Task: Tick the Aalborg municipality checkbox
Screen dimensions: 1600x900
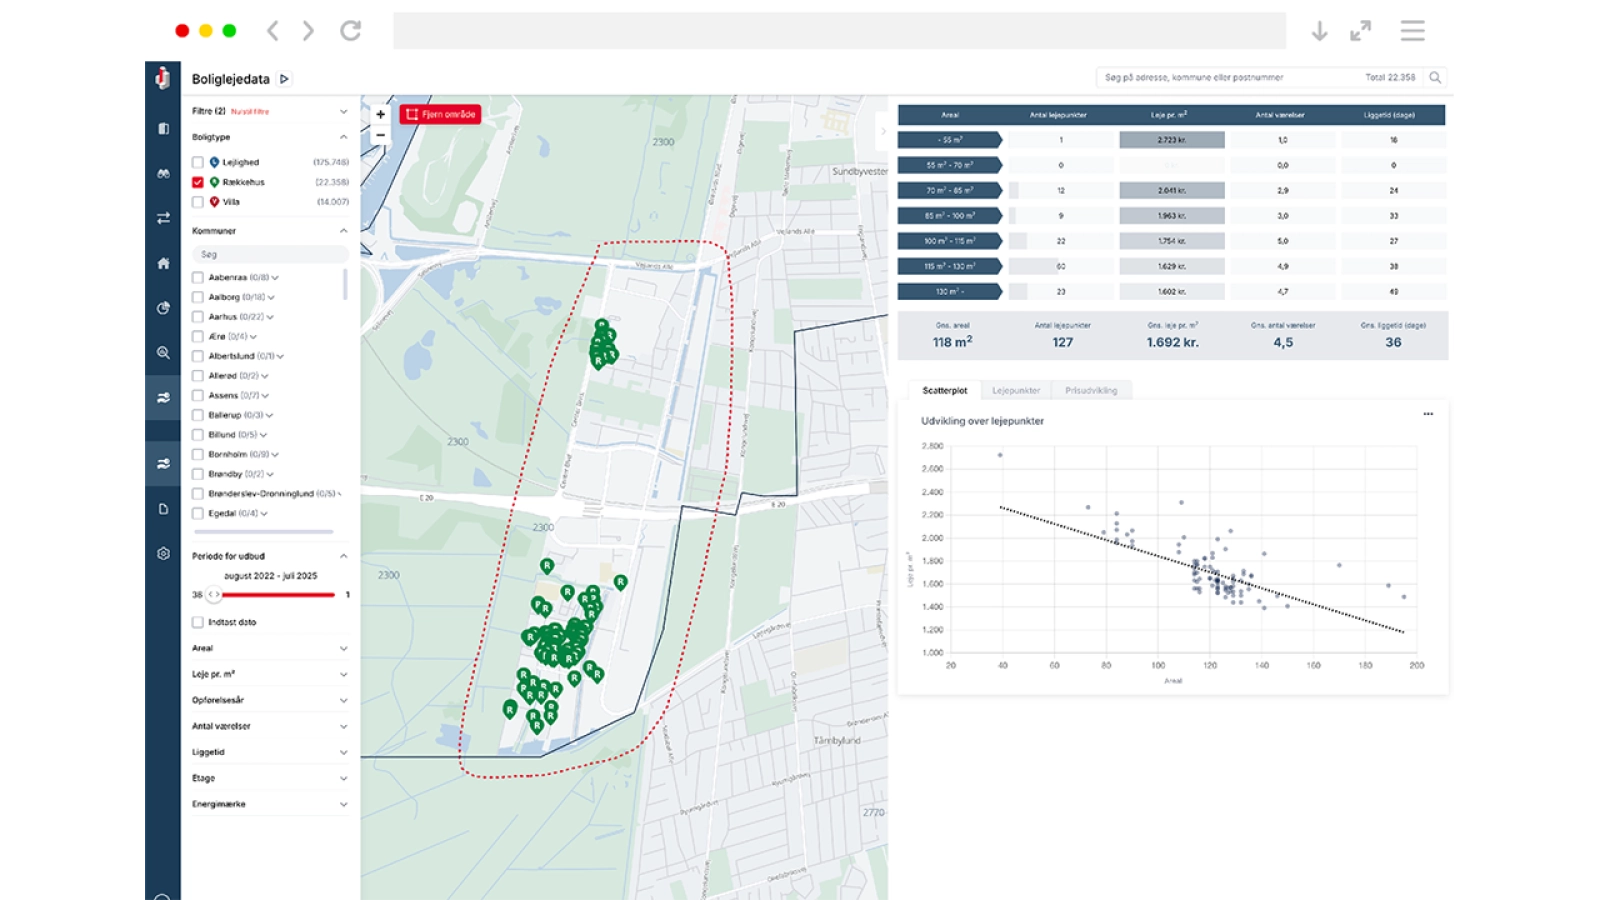Action: [198, 297]
